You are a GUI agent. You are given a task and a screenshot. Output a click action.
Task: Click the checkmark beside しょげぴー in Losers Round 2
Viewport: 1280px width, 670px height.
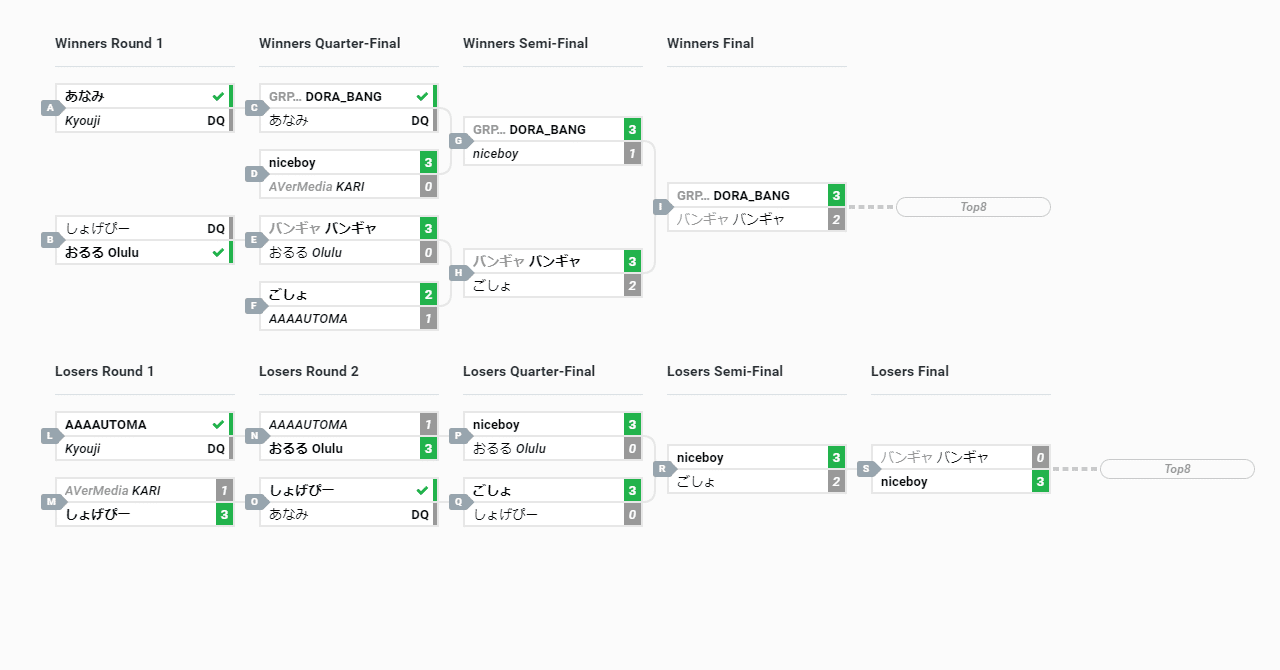point(422,490)
